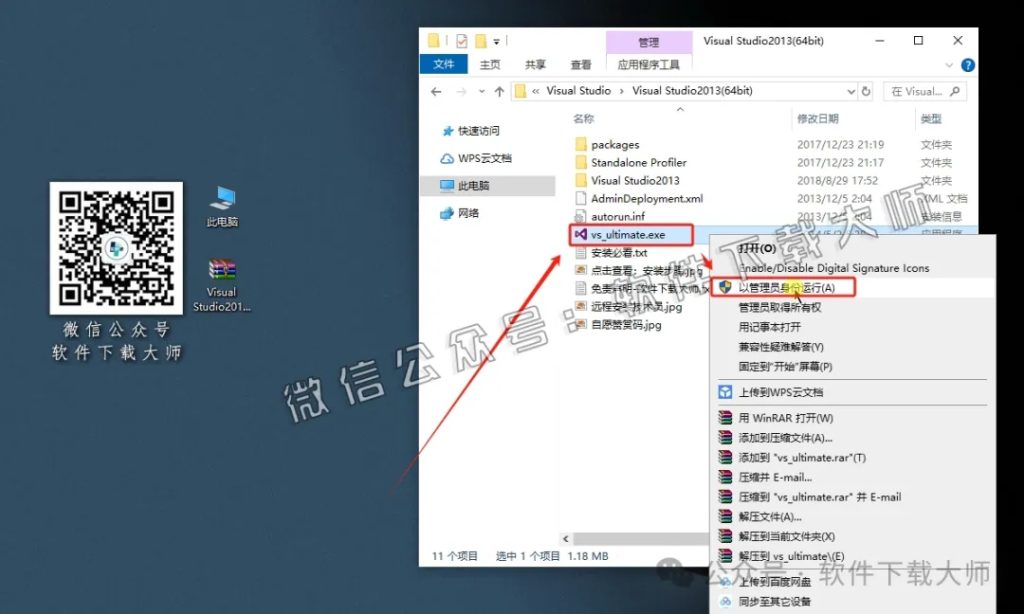The height and width of the screenshot is (614, 1024).
Task: Click Visual Studio breadcrumb in address bar
Action: 579,91
